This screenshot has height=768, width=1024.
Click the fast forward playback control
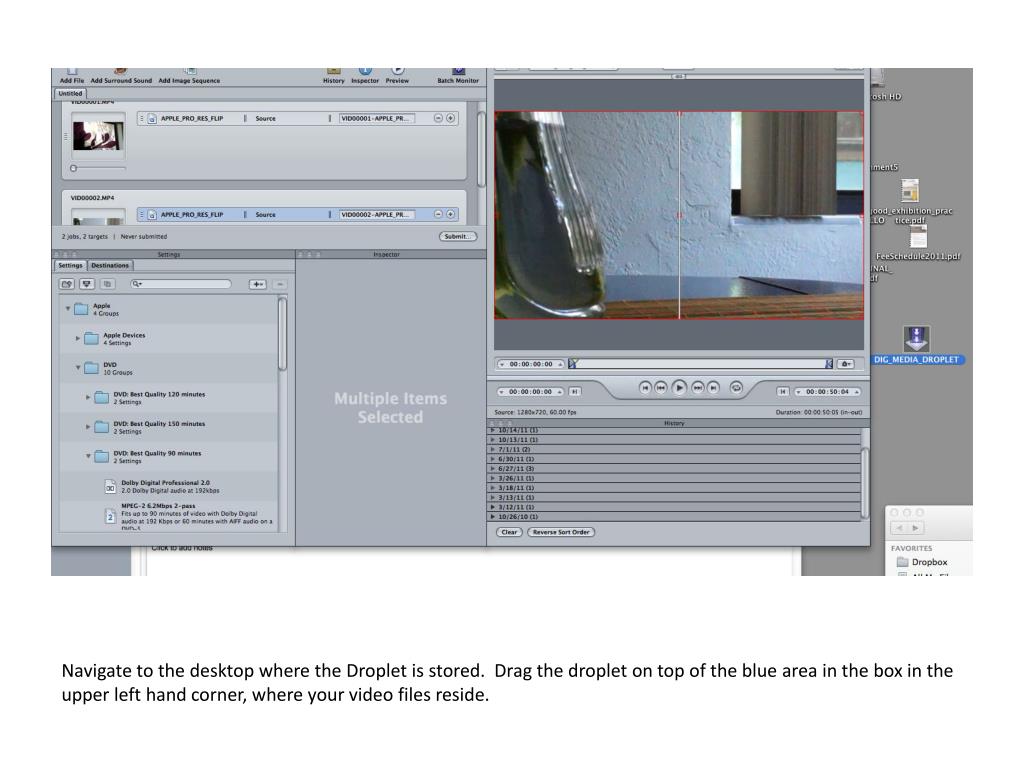[x=697, y=388]
